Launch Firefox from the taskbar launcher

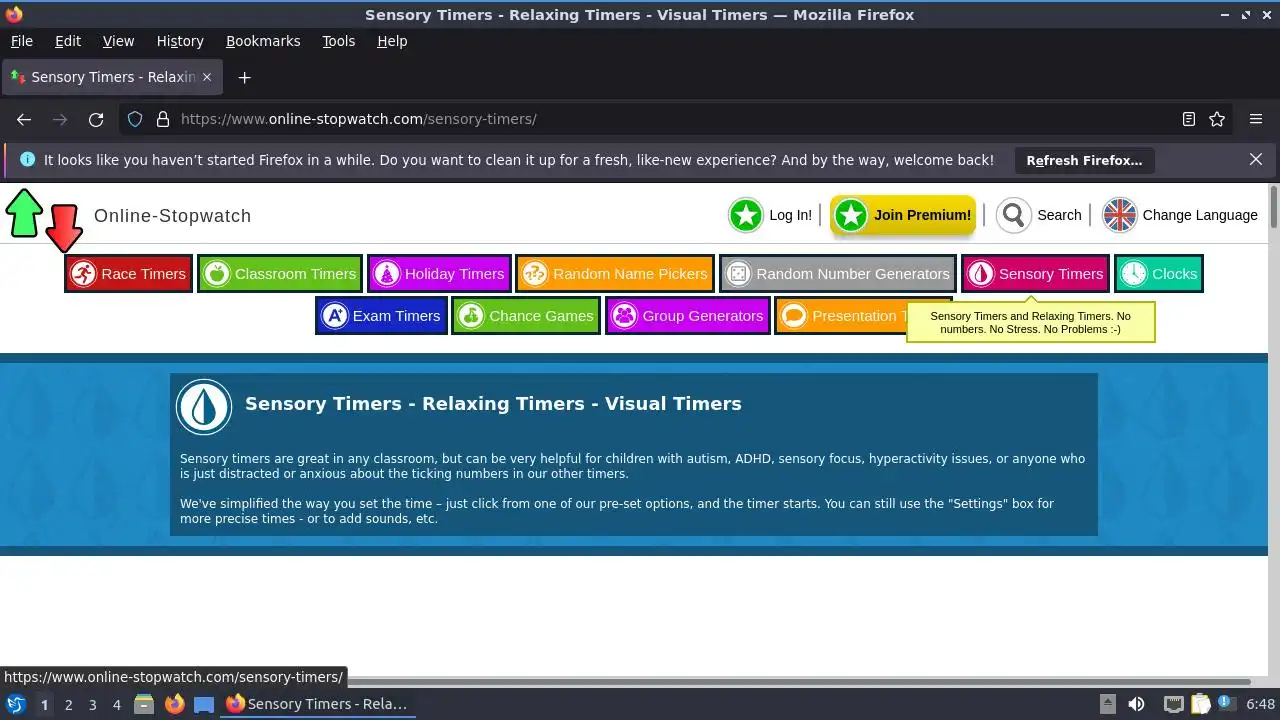(174, 704)
